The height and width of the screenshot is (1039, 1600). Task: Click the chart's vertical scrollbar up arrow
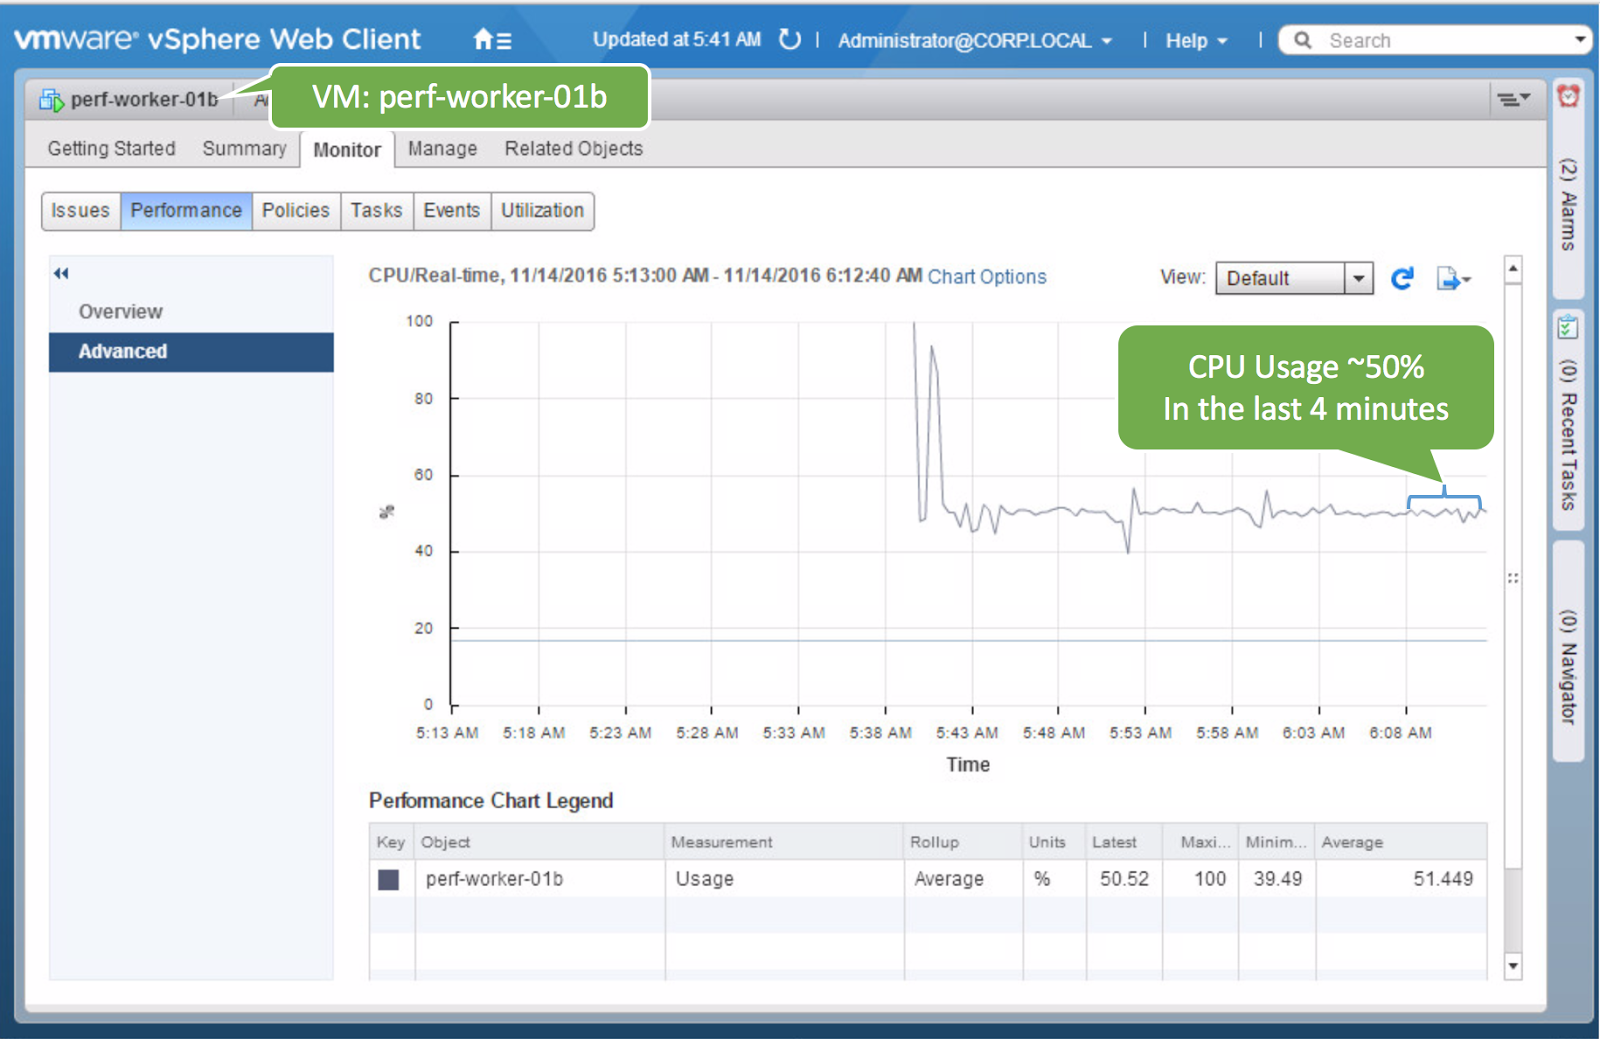coord(1513,268)
